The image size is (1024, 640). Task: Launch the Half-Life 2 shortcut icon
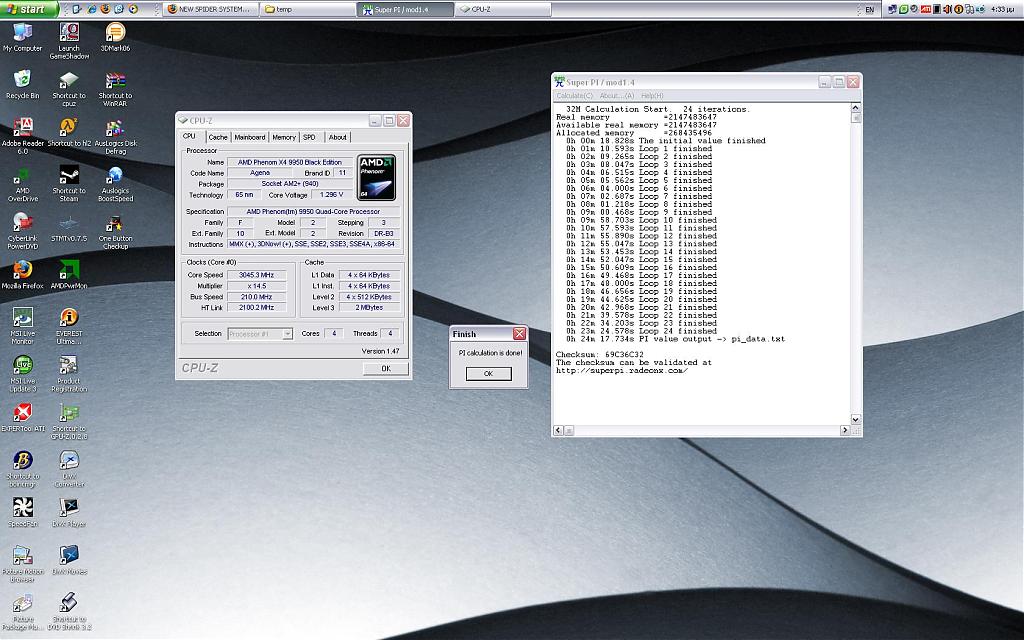click(69, 132)
